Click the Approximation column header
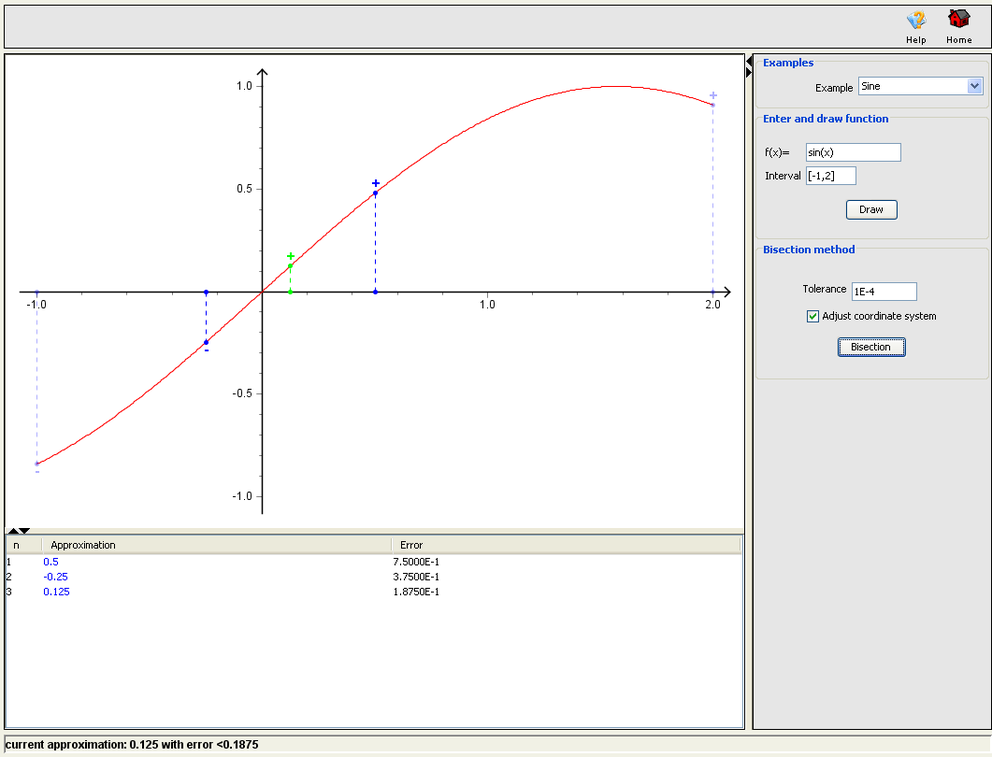 pos(83,545)
